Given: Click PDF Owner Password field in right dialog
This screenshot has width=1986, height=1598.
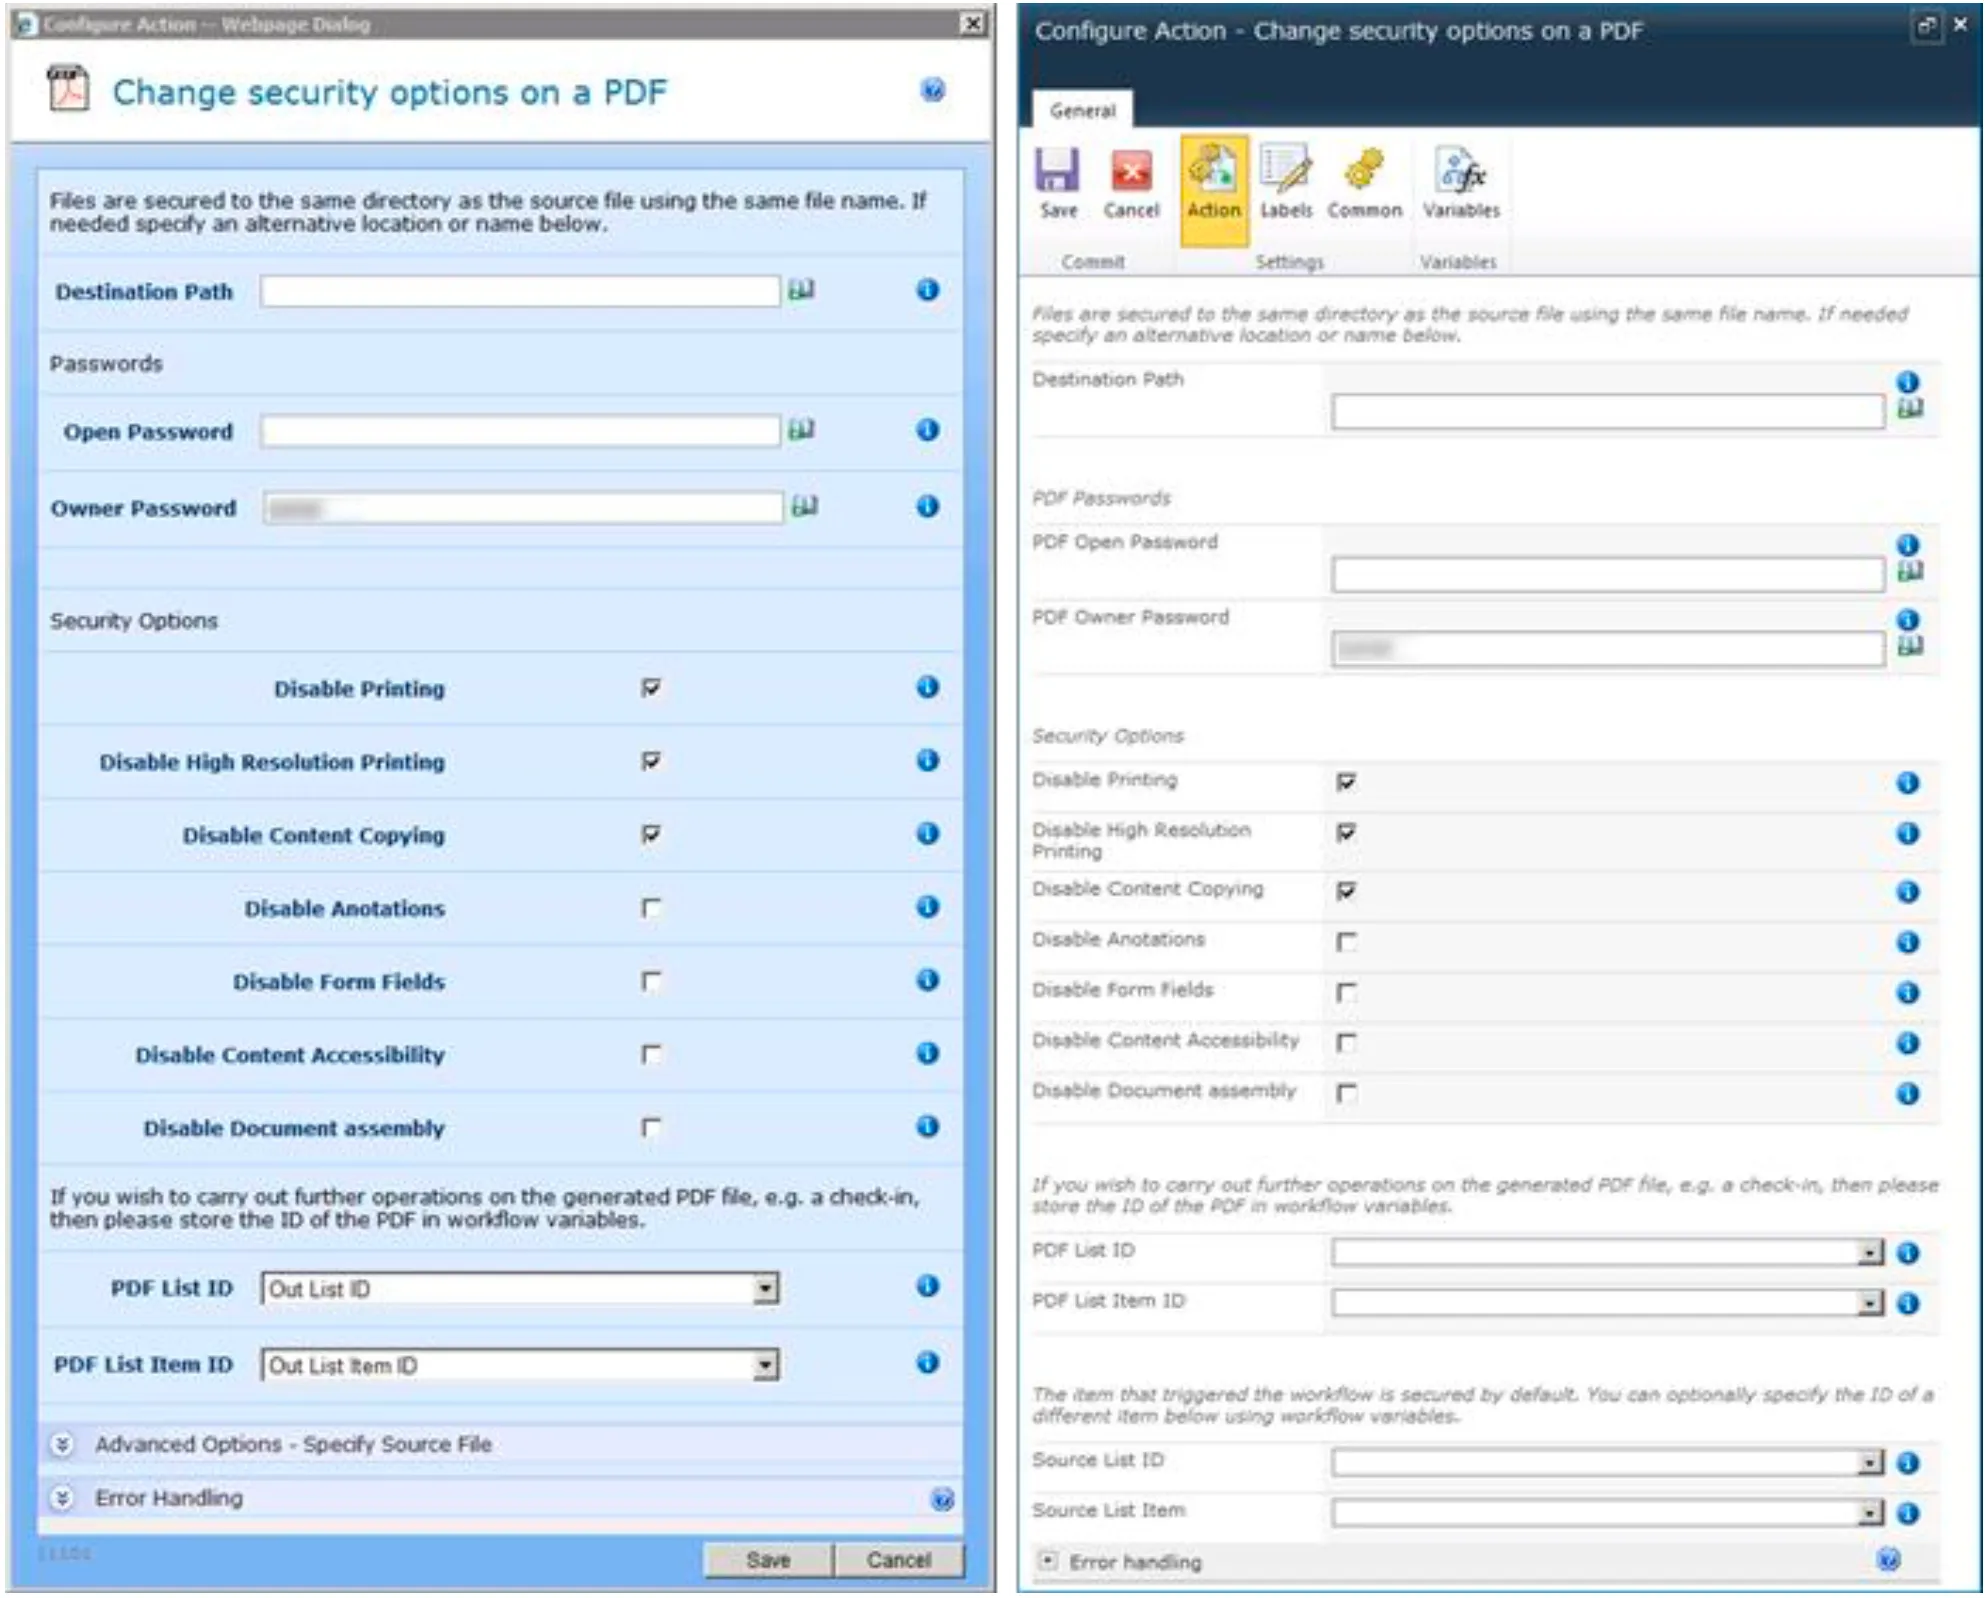Looking at the screenshot, I should pyautogui.click(x=1608, y=649).
